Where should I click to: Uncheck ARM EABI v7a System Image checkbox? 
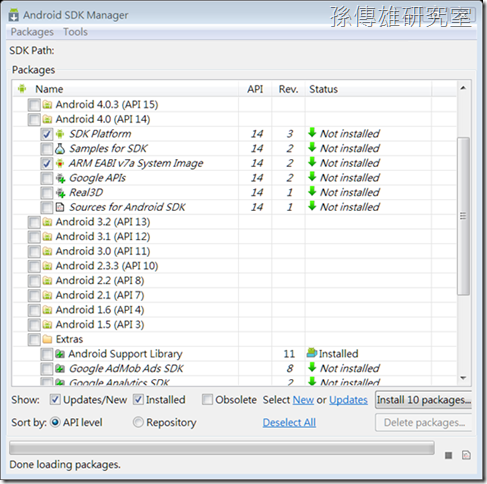tap(47, 164)
